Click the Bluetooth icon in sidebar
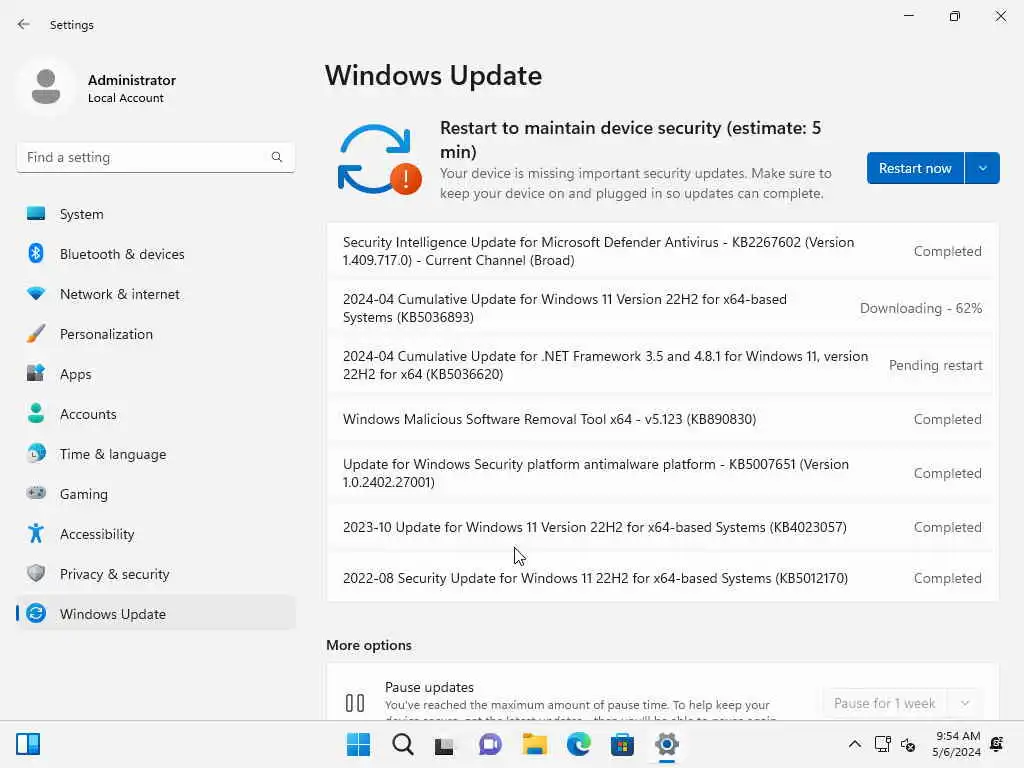The image size is (1024, 768). 36,253
